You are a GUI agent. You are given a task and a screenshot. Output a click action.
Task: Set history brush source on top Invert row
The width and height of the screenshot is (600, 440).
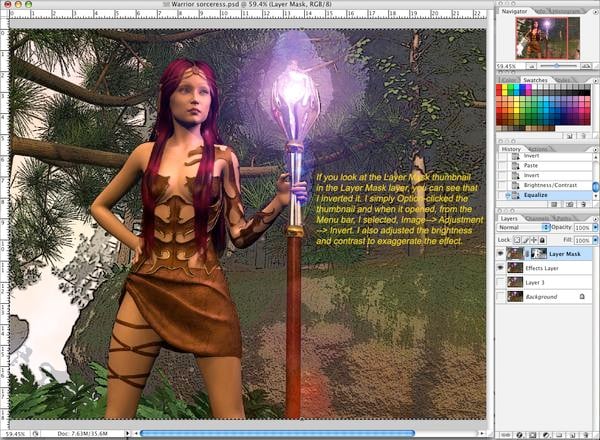[502, 156]
